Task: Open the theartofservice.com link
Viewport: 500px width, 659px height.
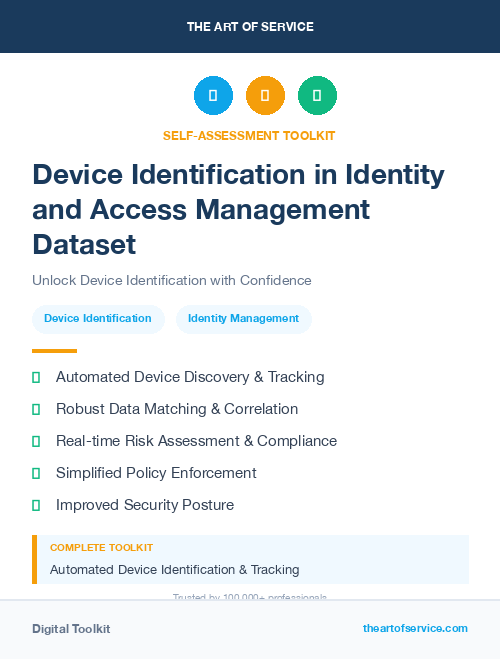Action: (x=415, y=628)
